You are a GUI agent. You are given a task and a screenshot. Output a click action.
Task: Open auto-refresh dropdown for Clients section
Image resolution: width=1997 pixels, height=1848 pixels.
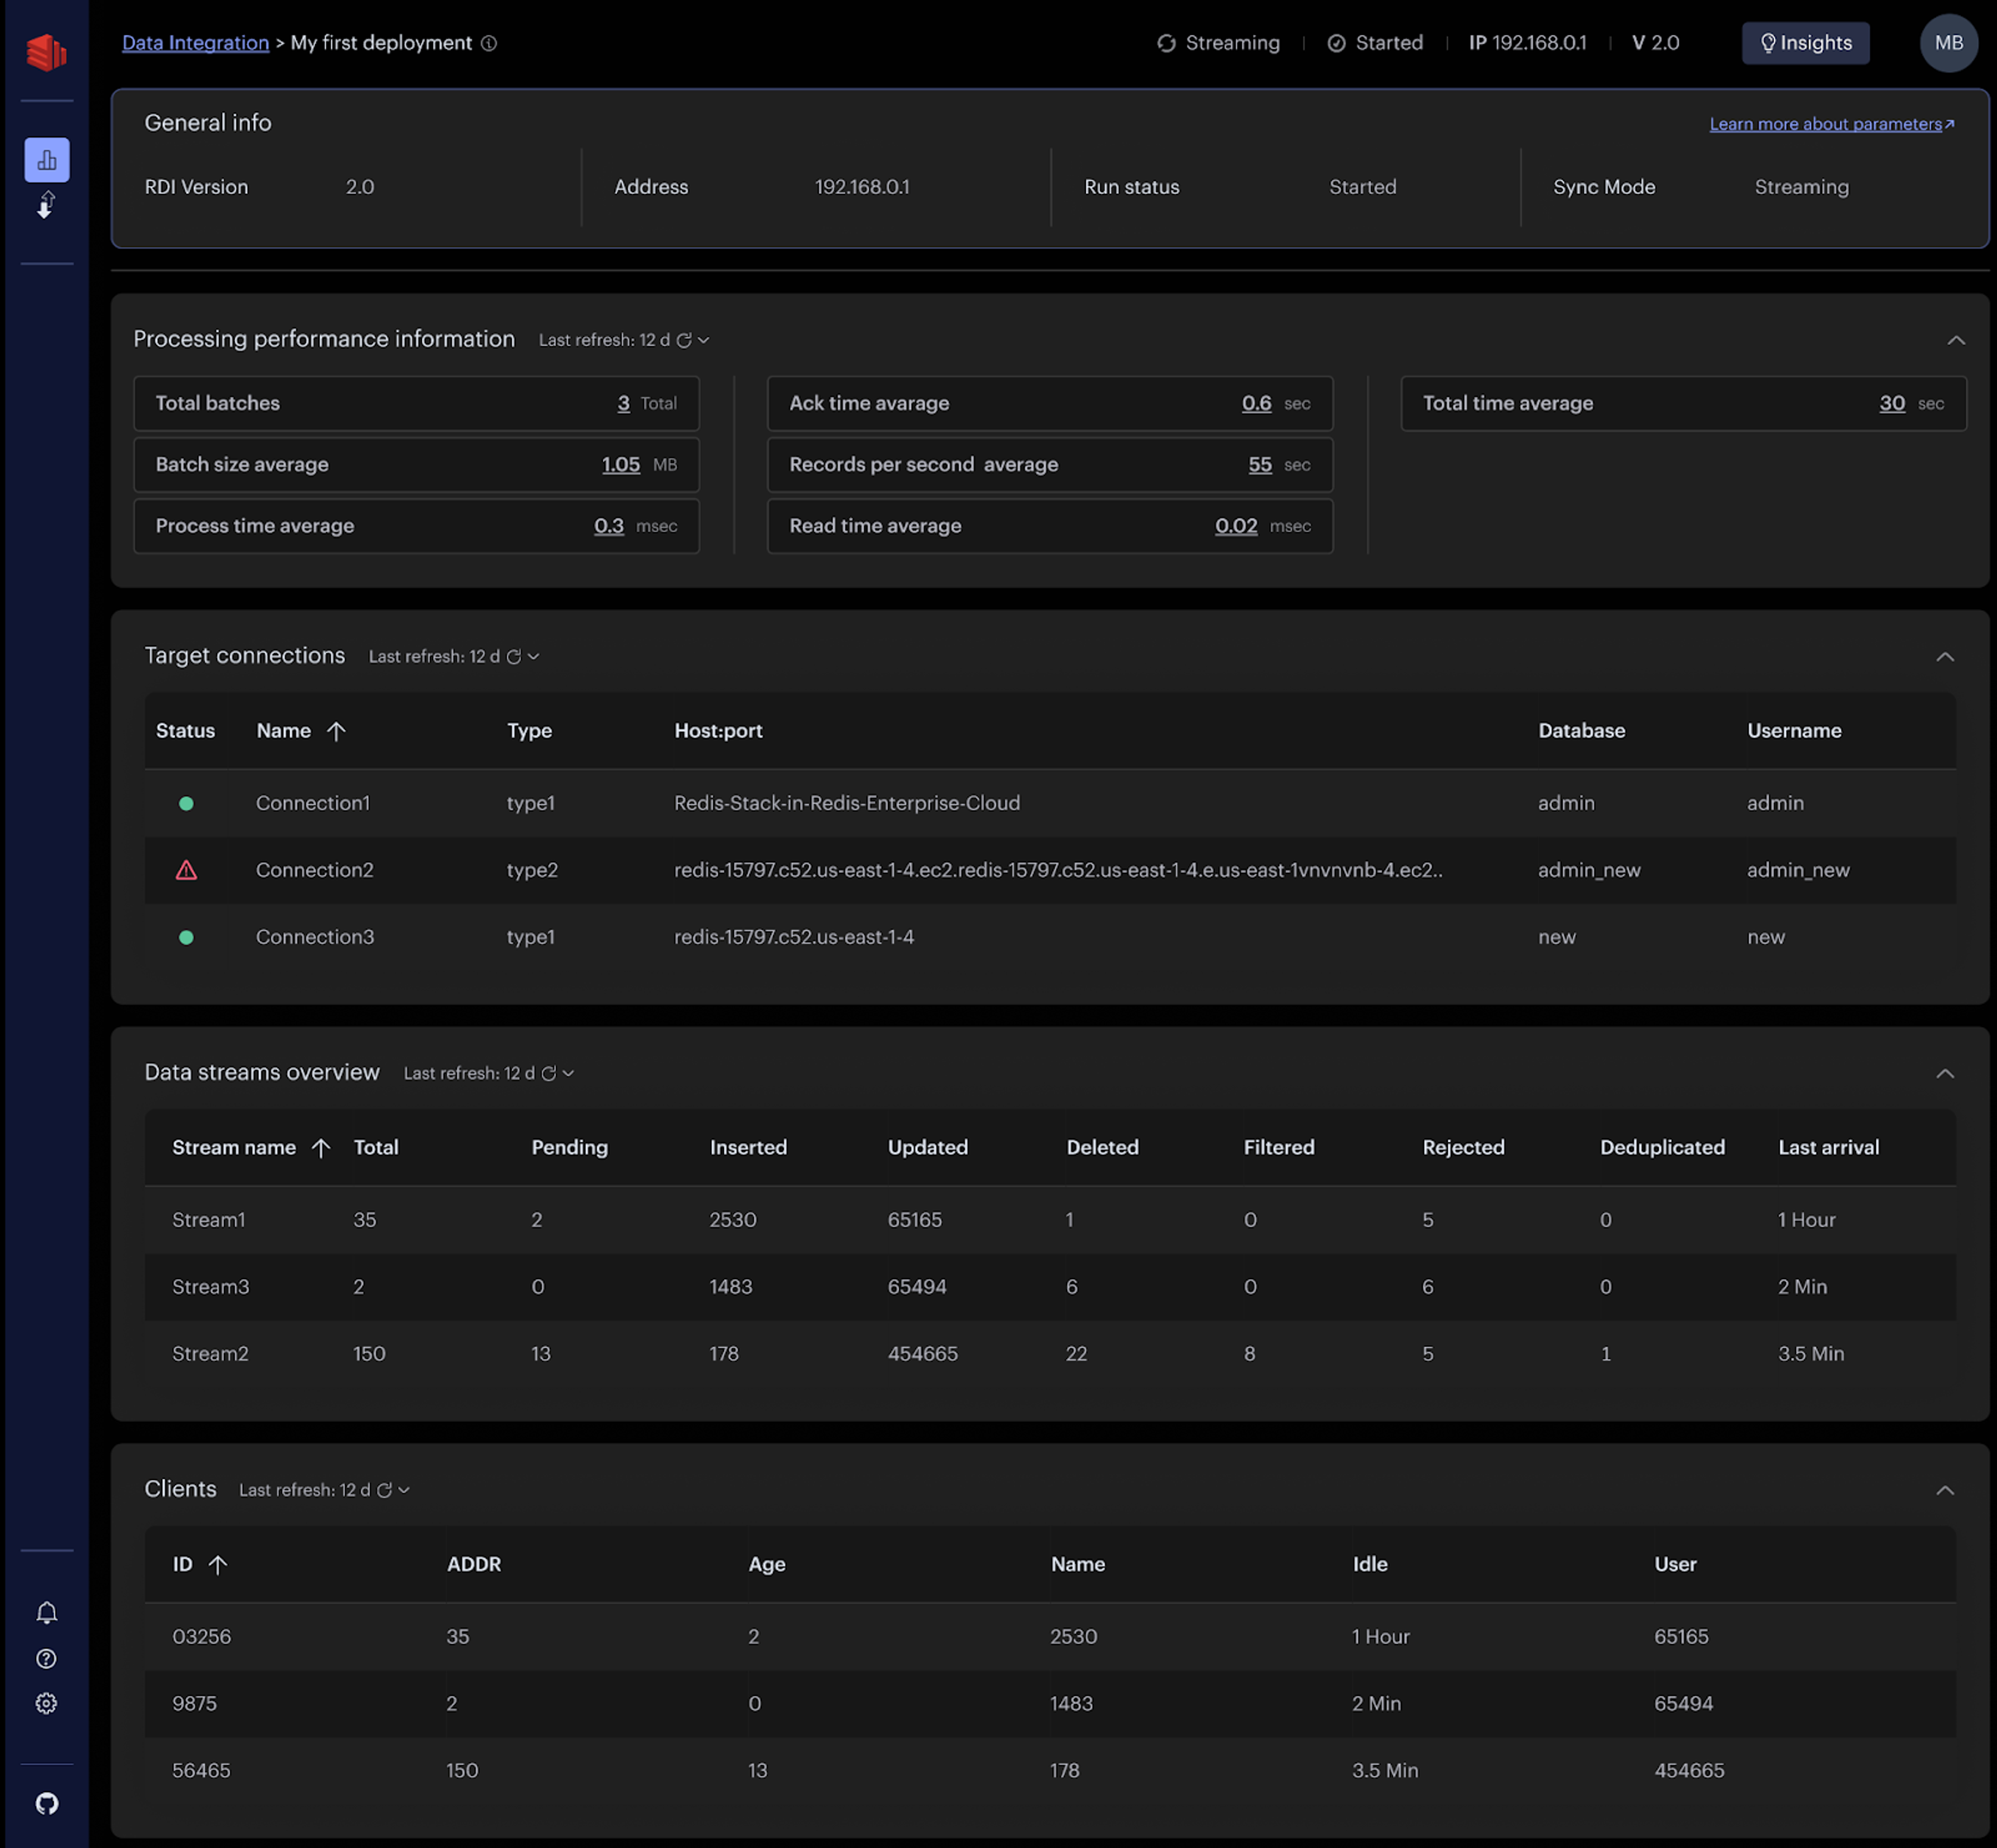(404, 1490)
